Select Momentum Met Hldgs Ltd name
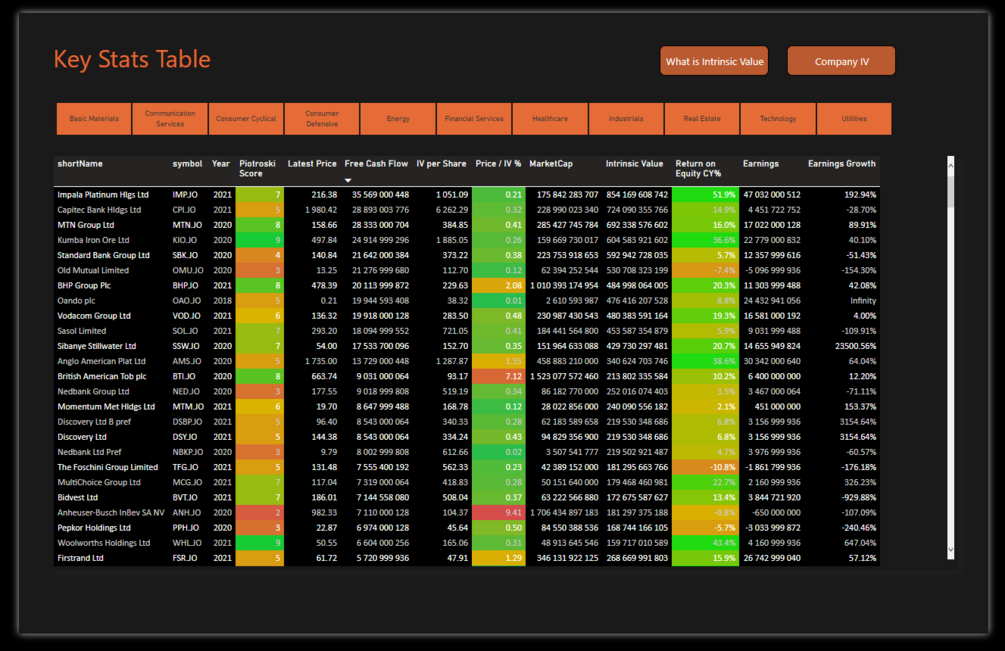Image resolution: width=1005 pixels, height=651 pixels. (x=106, y=407)
